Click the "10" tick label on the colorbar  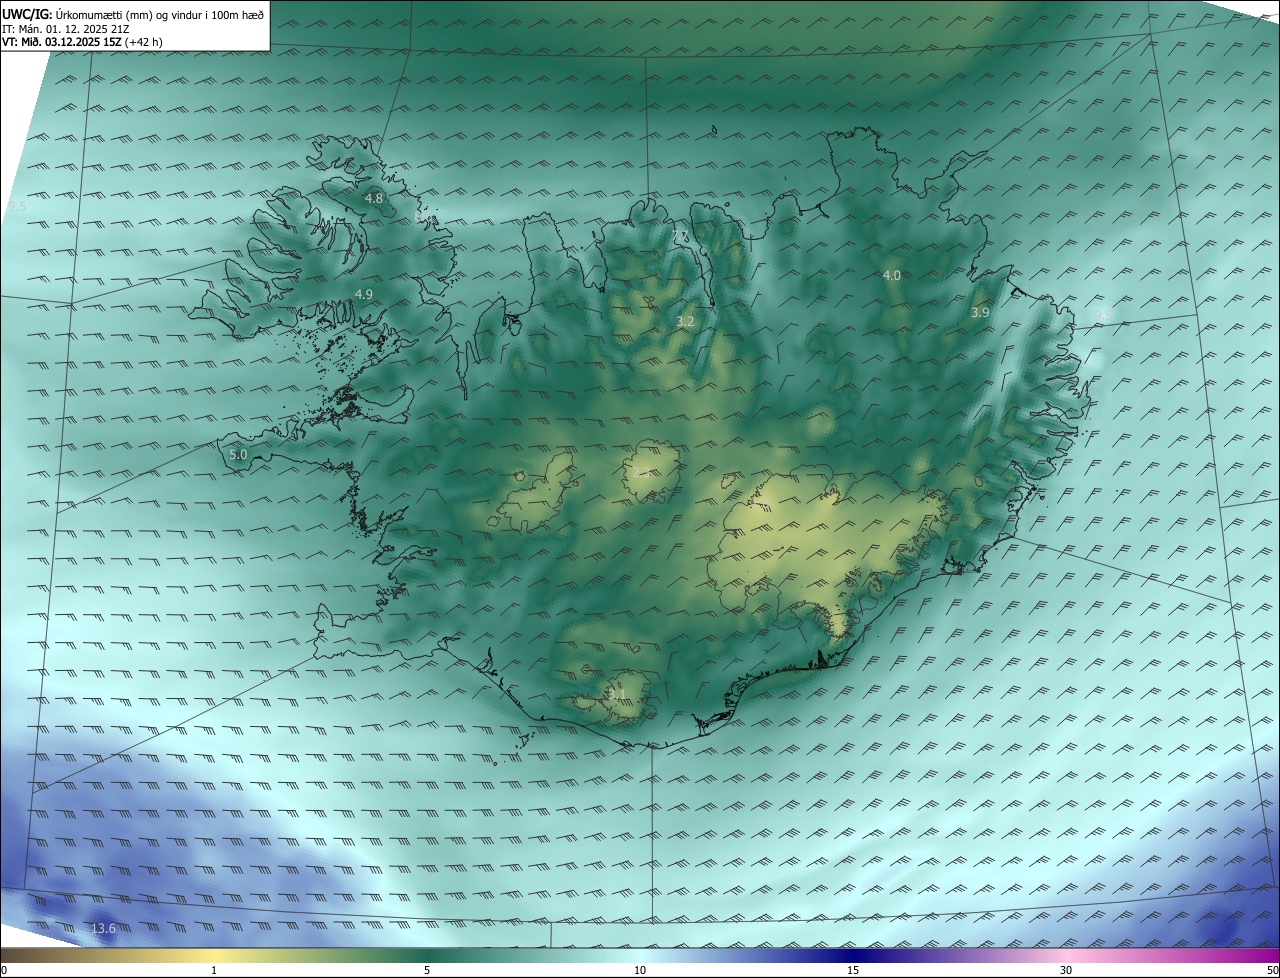pos(640,970)
